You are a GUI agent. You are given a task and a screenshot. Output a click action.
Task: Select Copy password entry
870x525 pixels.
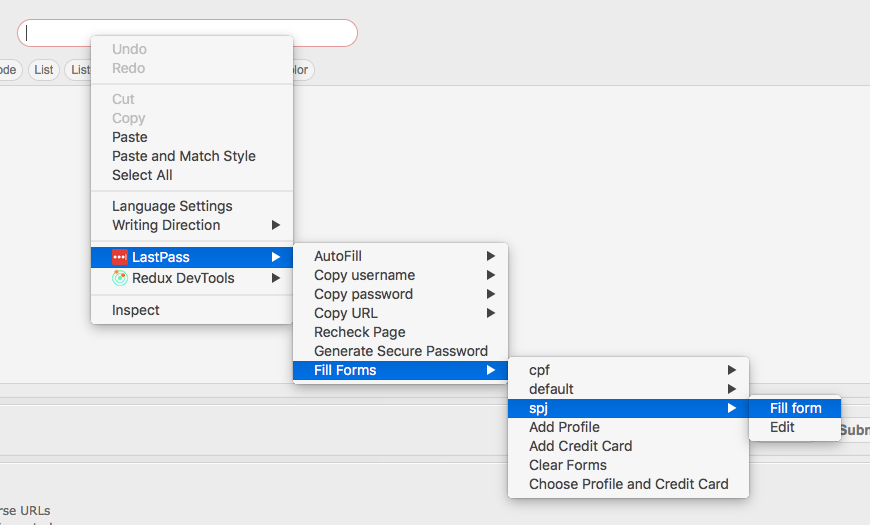click(400, 294)
